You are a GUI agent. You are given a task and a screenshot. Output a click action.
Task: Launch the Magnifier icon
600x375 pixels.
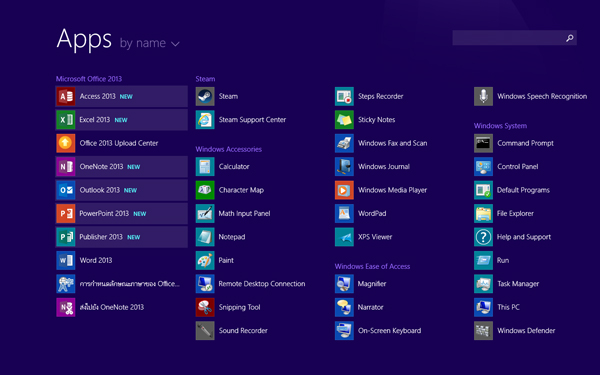[x=344, y=284]
